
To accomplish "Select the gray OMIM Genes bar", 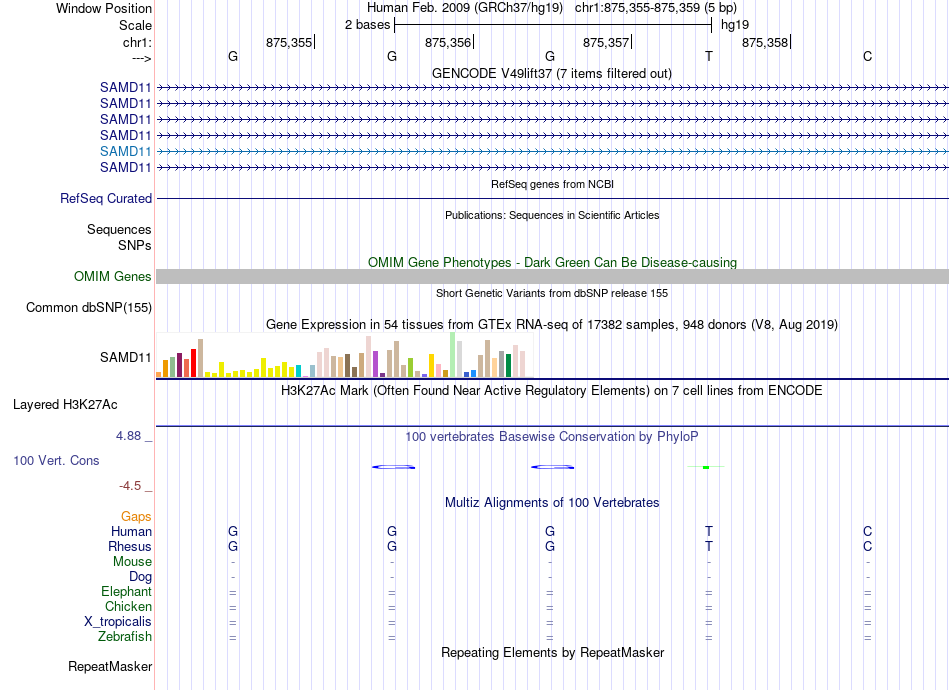I will (552, 277).
